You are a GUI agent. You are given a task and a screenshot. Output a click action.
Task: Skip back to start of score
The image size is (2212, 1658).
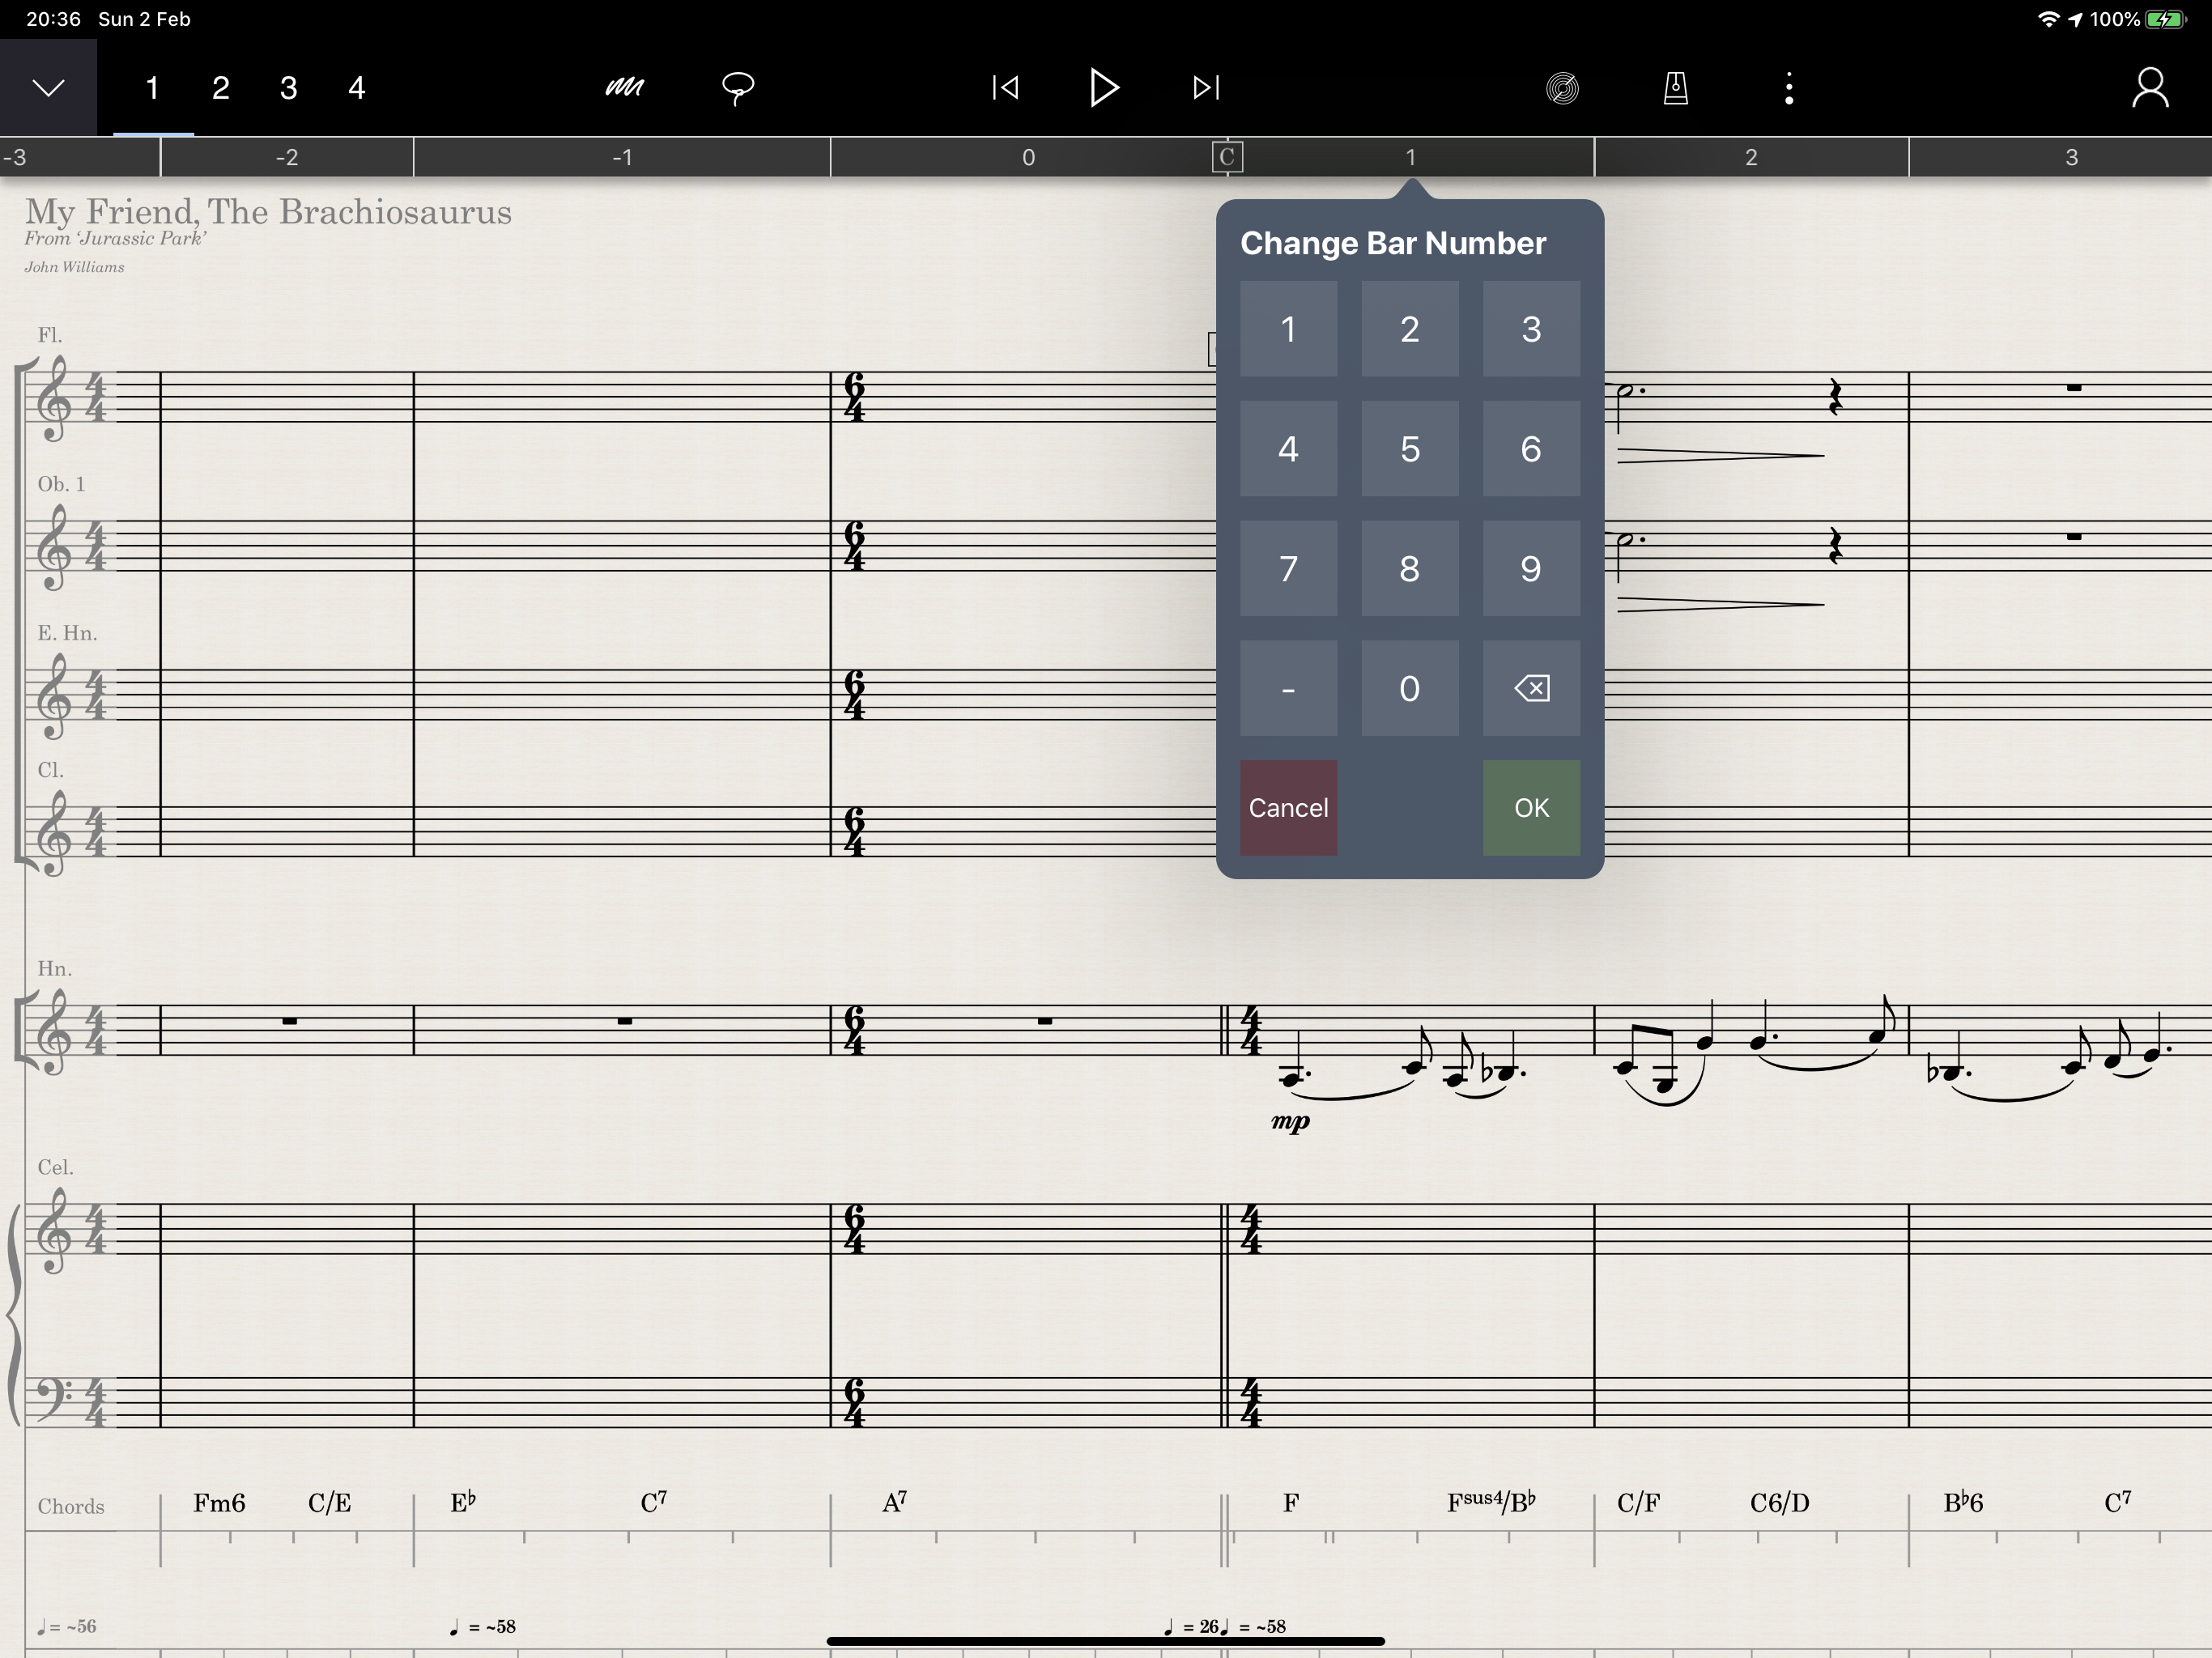(1006, 88)
